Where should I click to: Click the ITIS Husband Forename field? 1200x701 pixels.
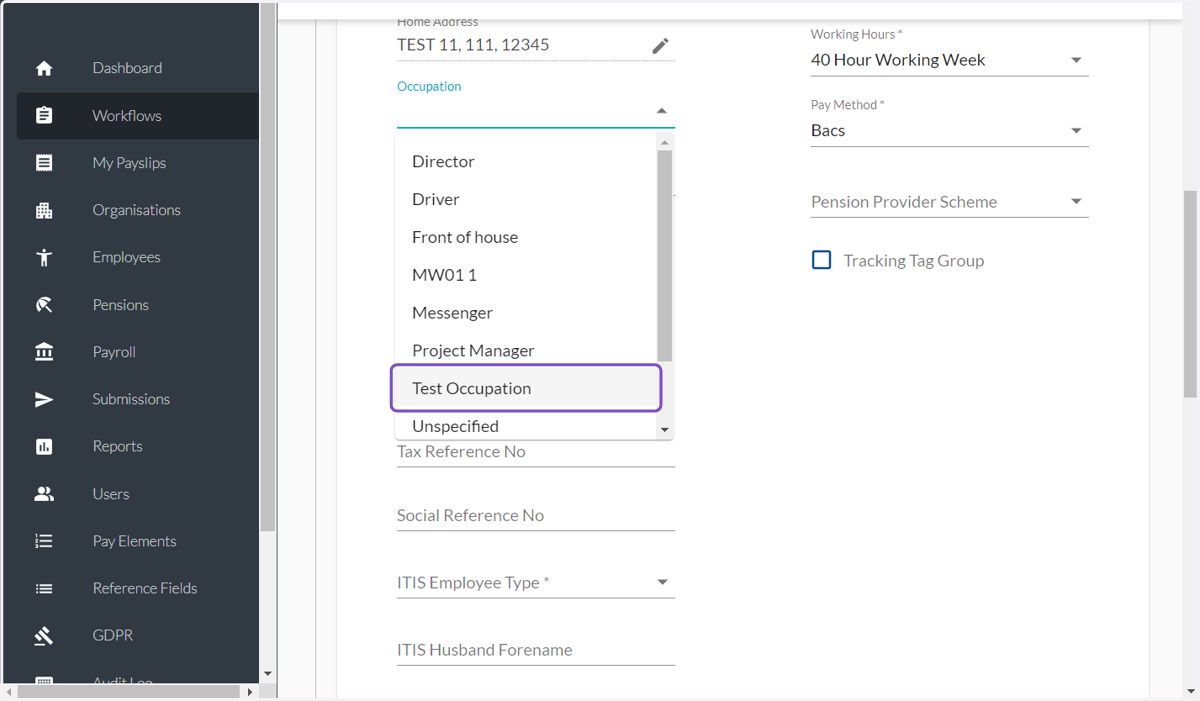pos(536,650)
